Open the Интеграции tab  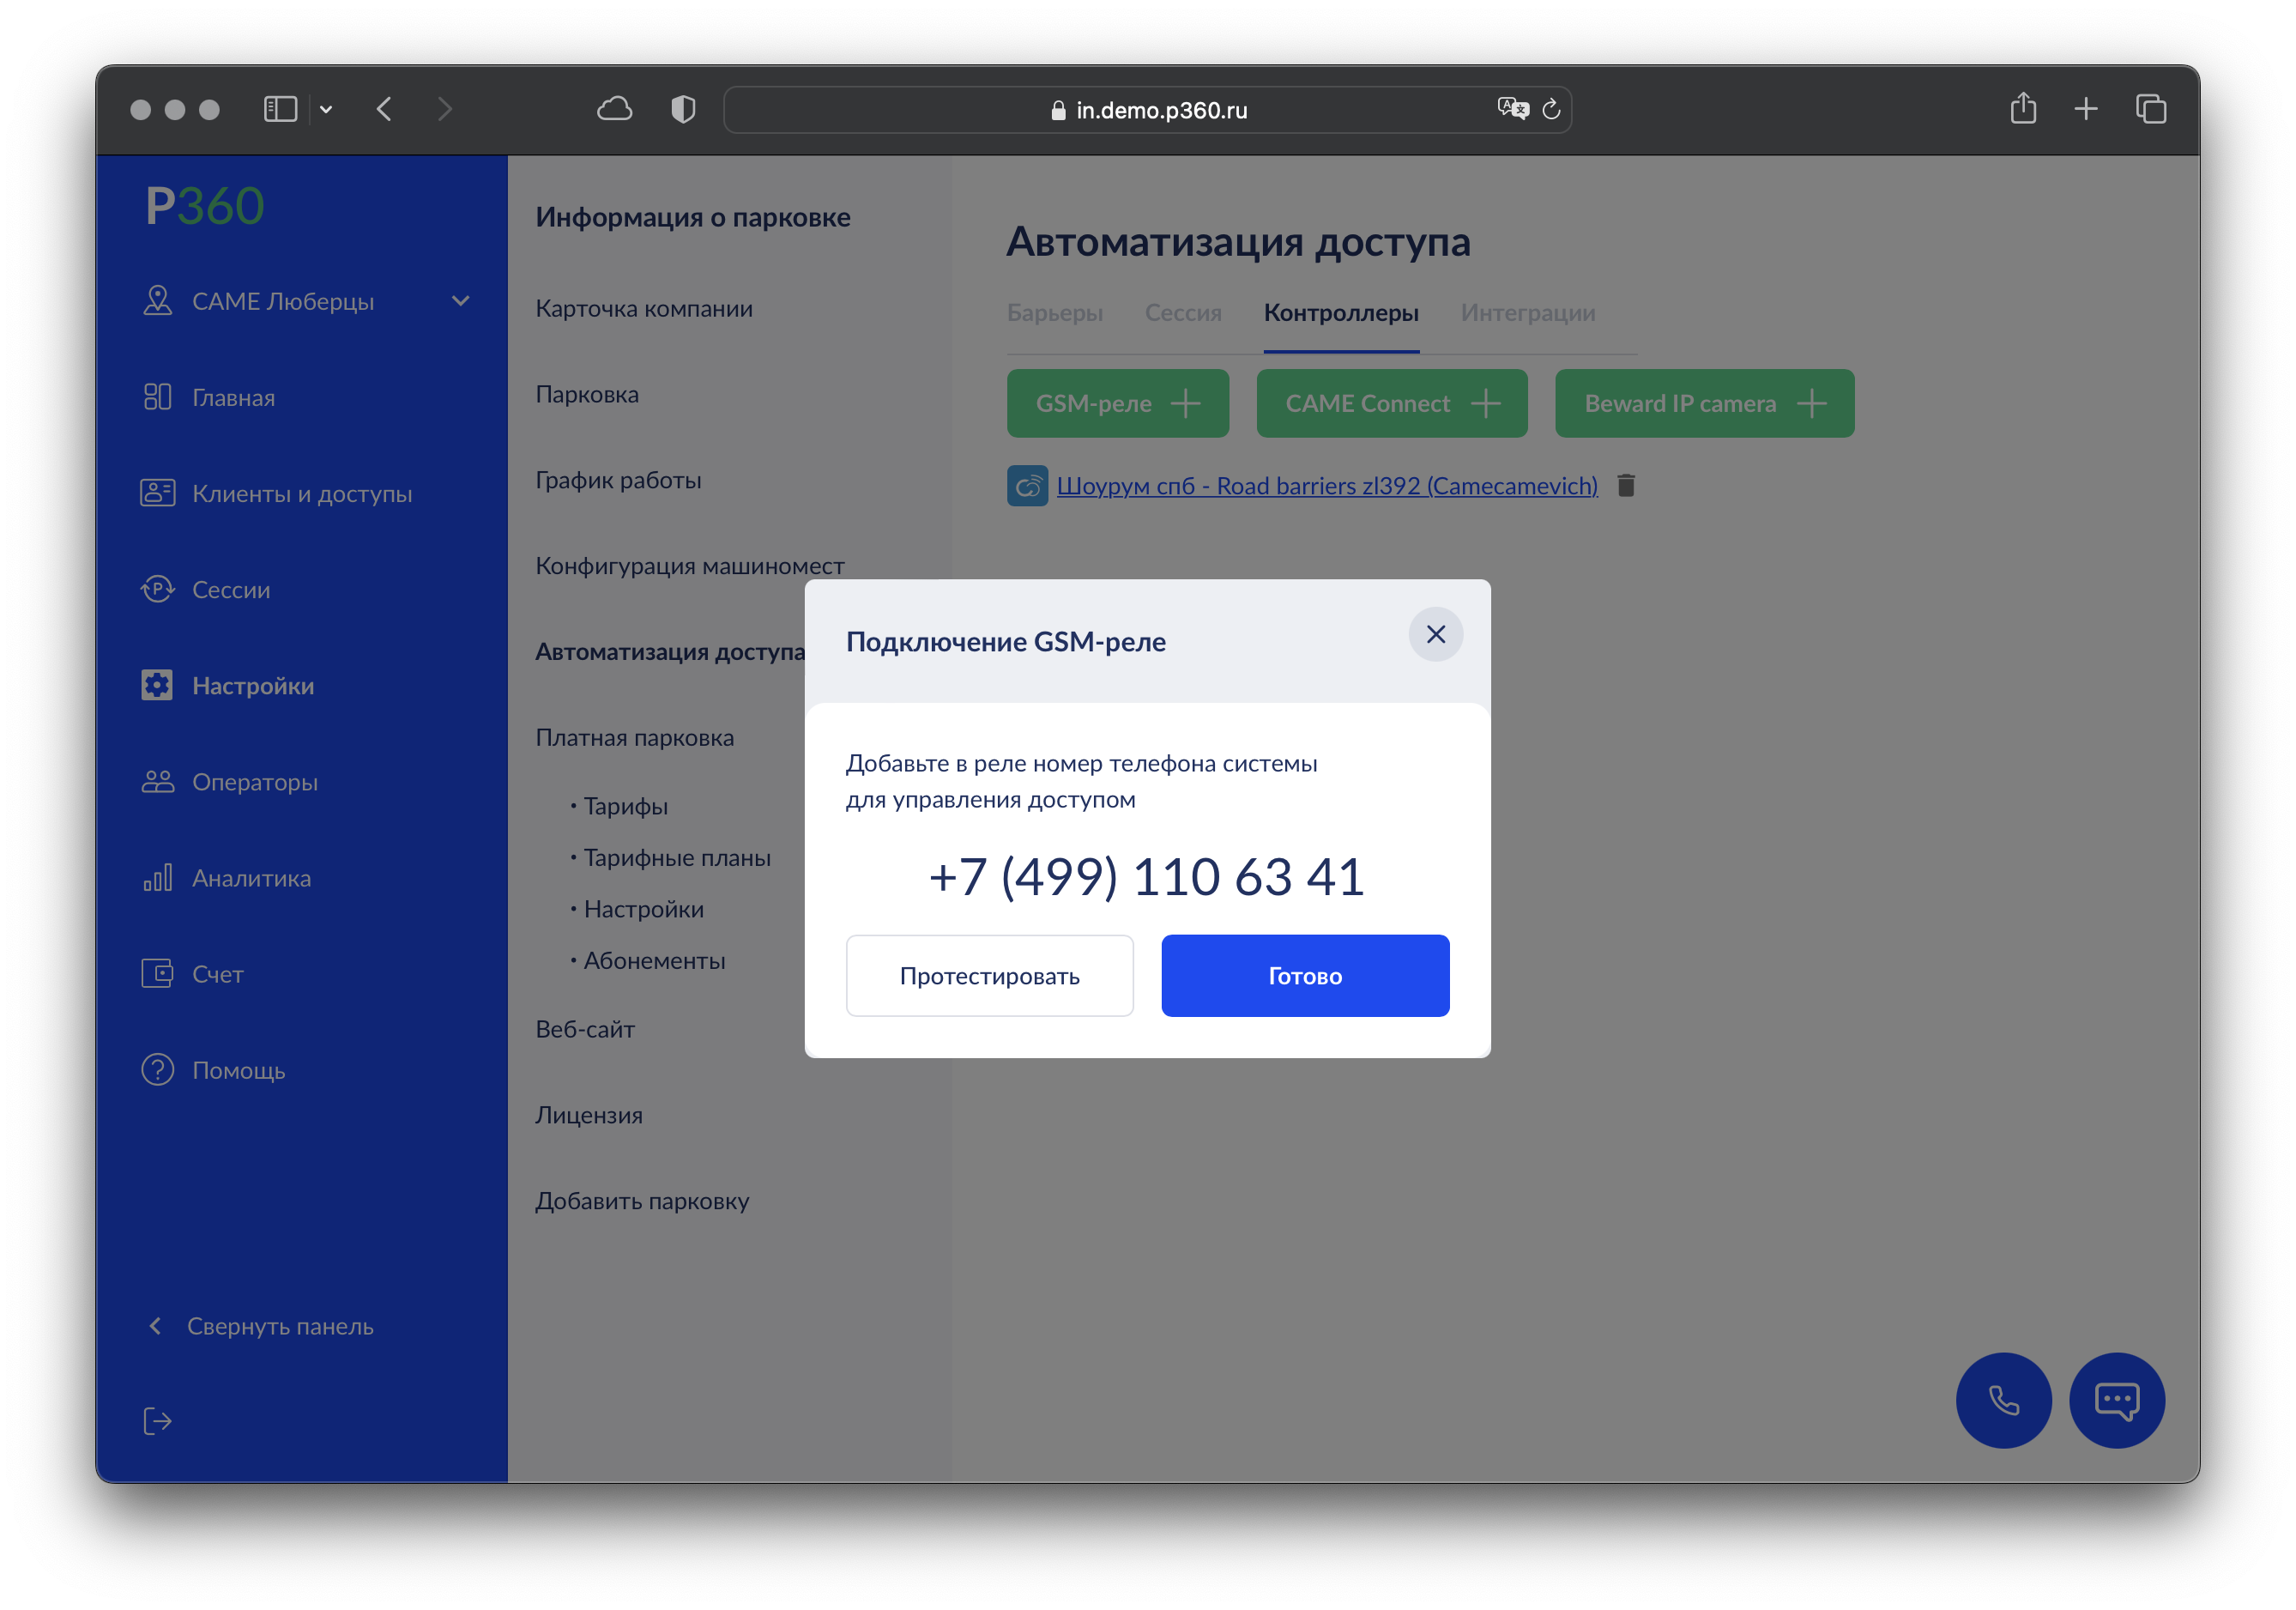coord(1527,313)
